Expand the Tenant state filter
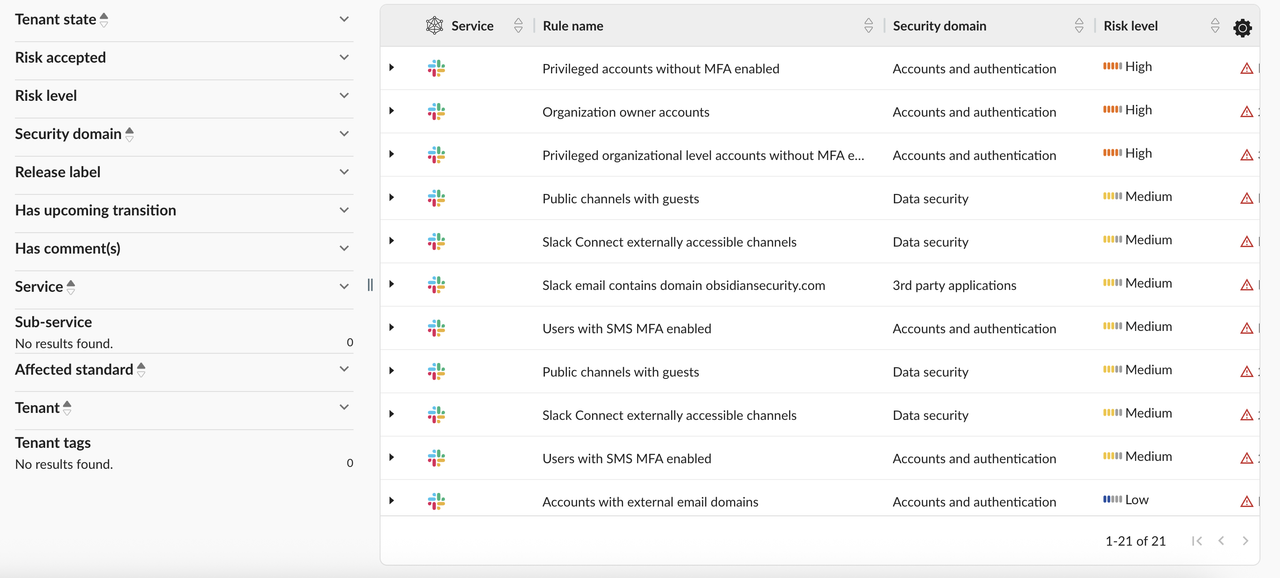Viewport: 1280px width, 578px height. pos(344,19)
